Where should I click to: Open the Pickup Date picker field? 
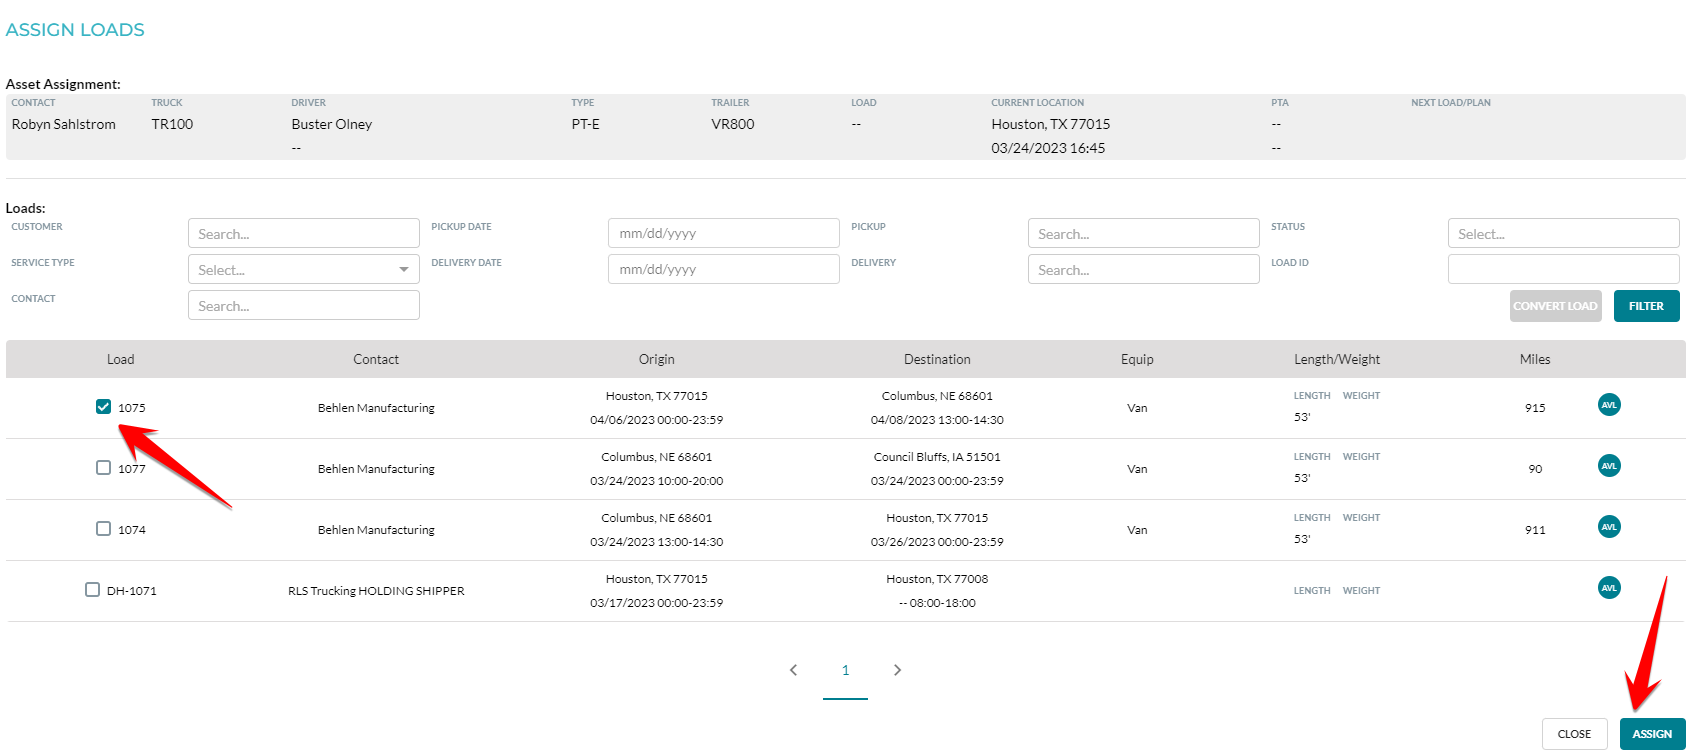click(723, 233)
